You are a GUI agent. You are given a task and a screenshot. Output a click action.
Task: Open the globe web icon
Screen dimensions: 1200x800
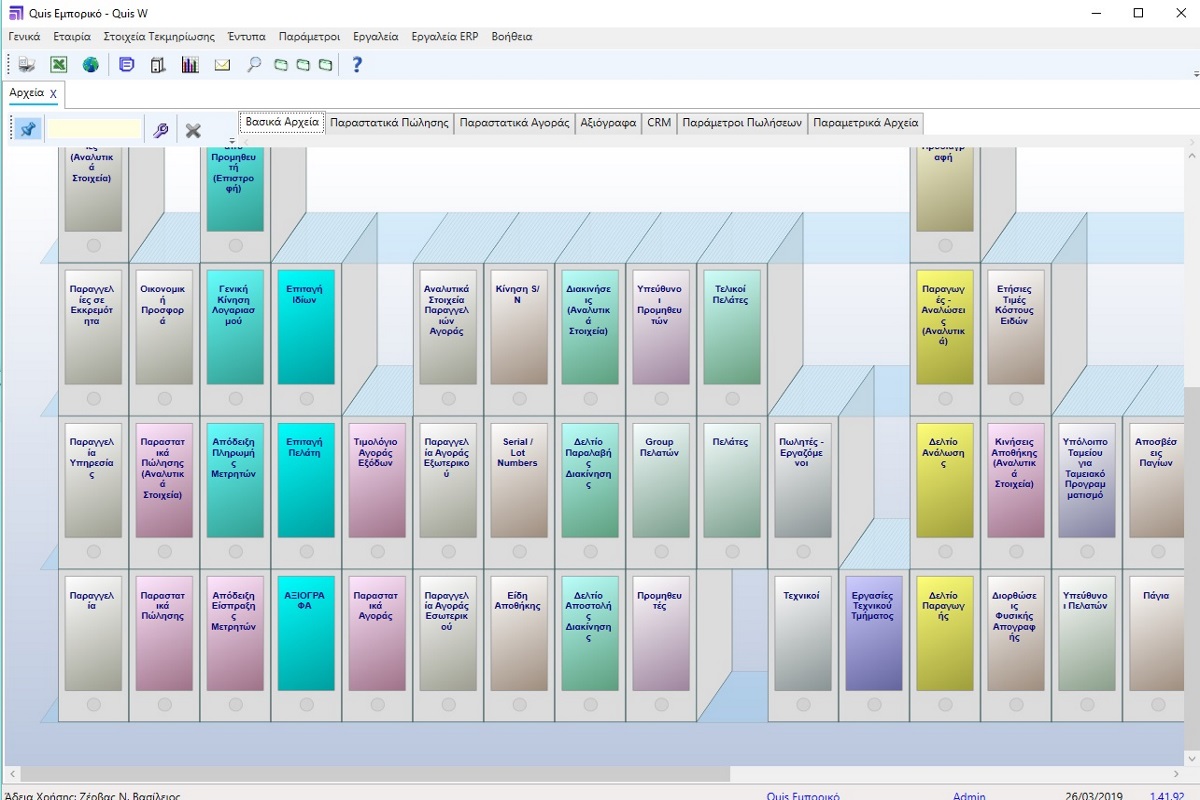(x=91, y=65)
